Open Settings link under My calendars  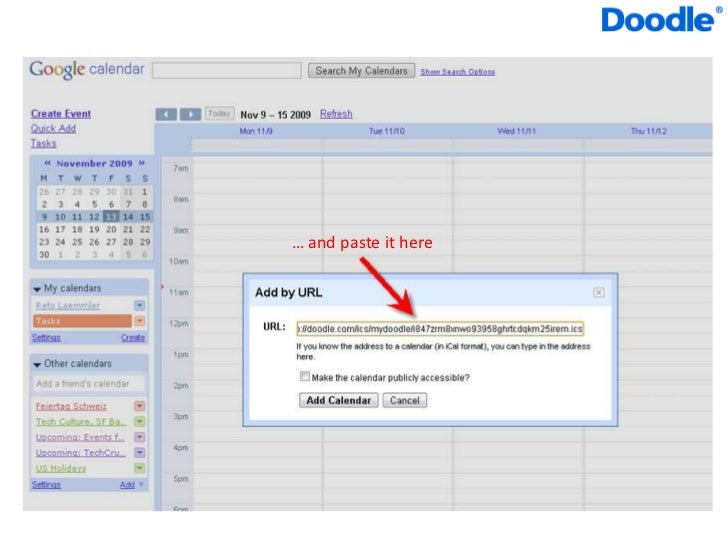(46, 338)
